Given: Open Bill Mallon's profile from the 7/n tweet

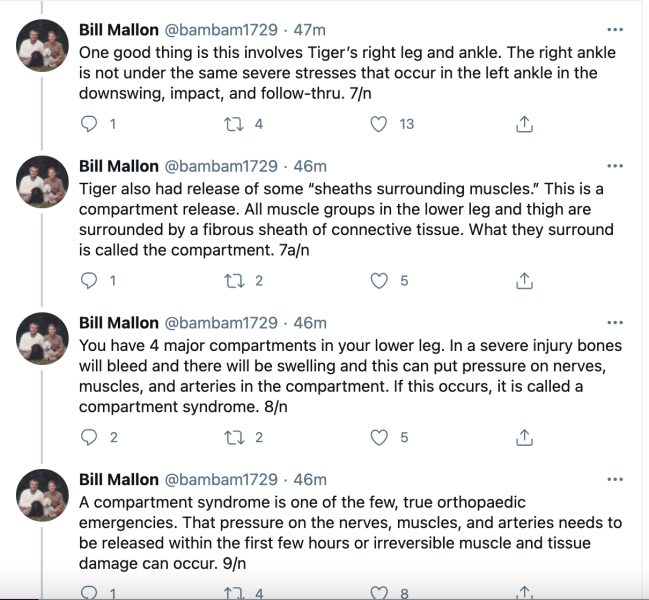Looking at the screenshot, I should click(118, 30).
